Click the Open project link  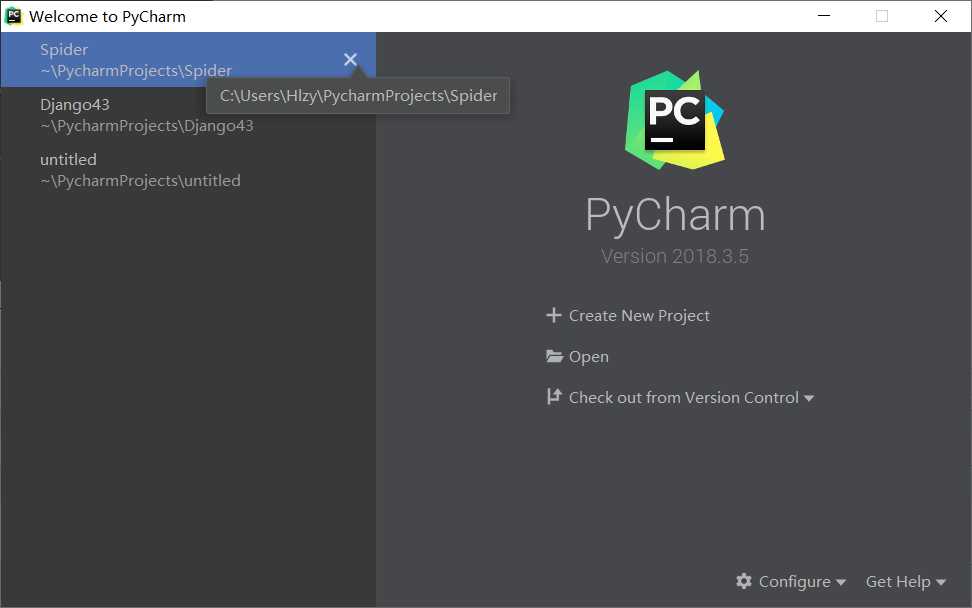point(588,357)
